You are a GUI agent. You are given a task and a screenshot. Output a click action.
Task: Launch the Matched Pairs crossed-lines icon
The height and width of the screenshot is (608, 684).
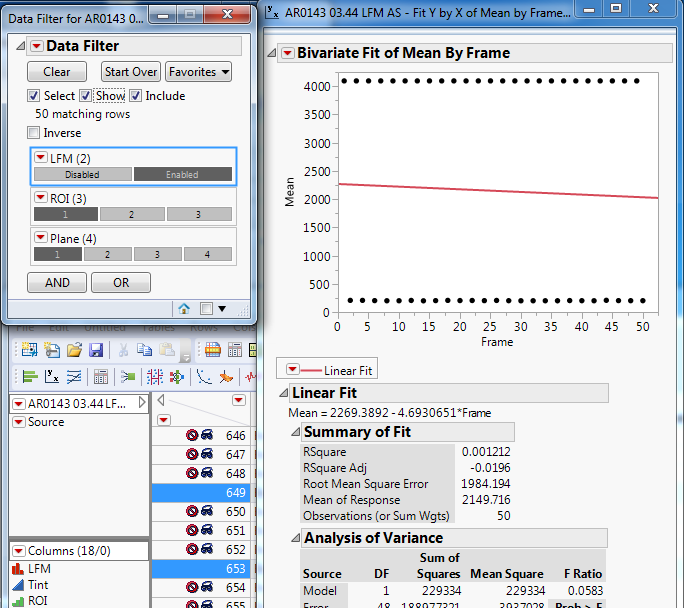click(74, 376)
